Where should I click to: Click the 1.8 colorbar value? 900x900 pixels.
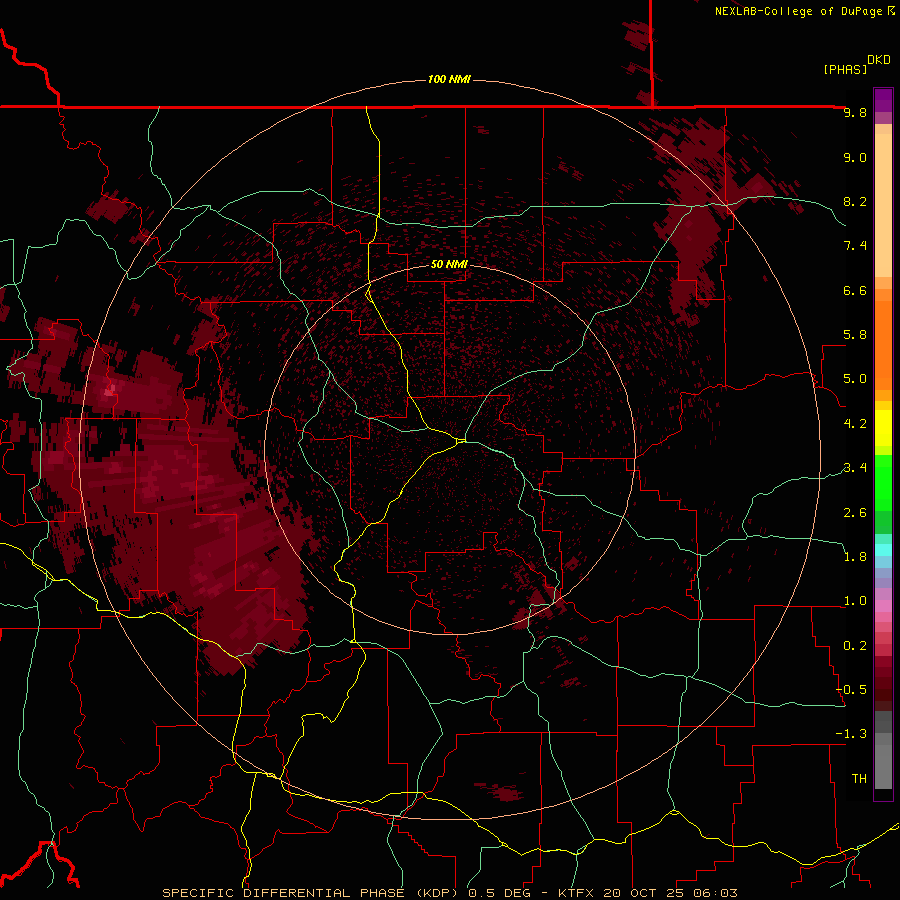(x=855, y=557)
